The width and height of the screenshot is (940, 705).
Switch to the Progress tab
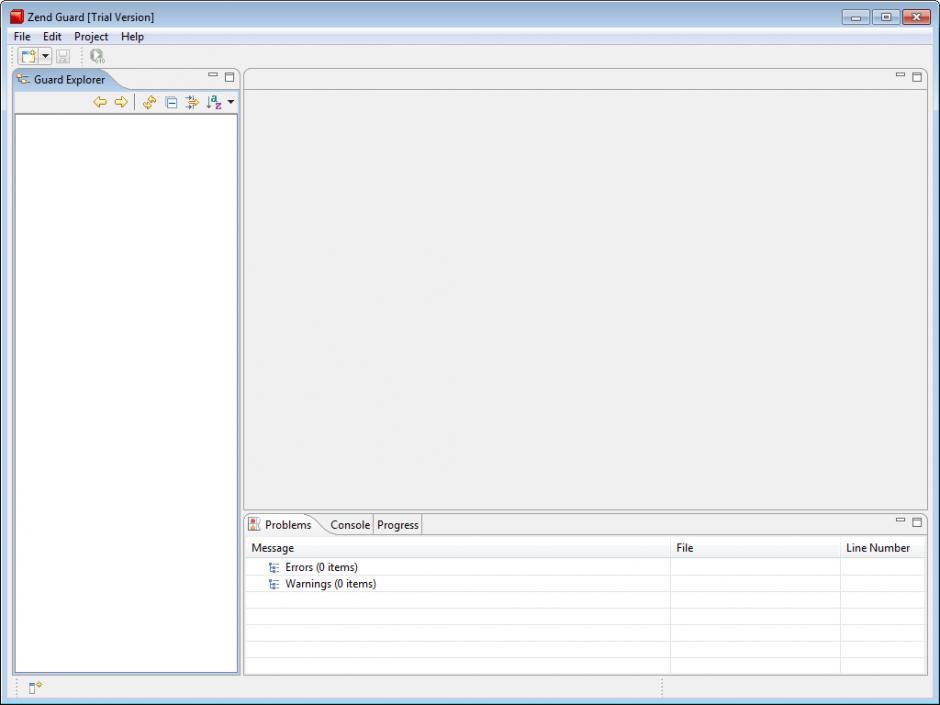(x=397, y=525)
